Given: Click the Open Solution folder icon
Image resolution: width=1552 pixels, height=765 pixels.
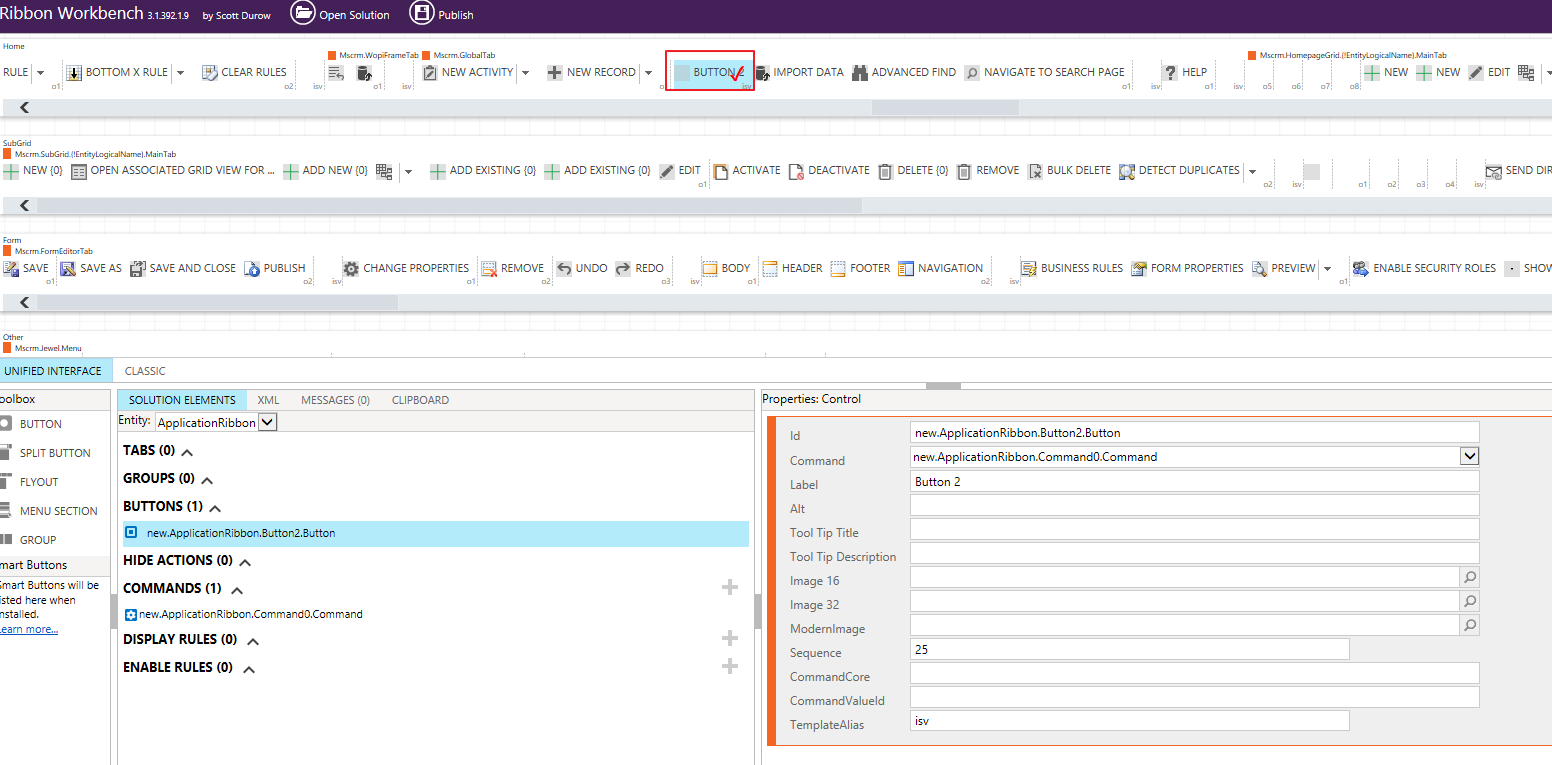Looking at the screenshot, I should point(303,13).
